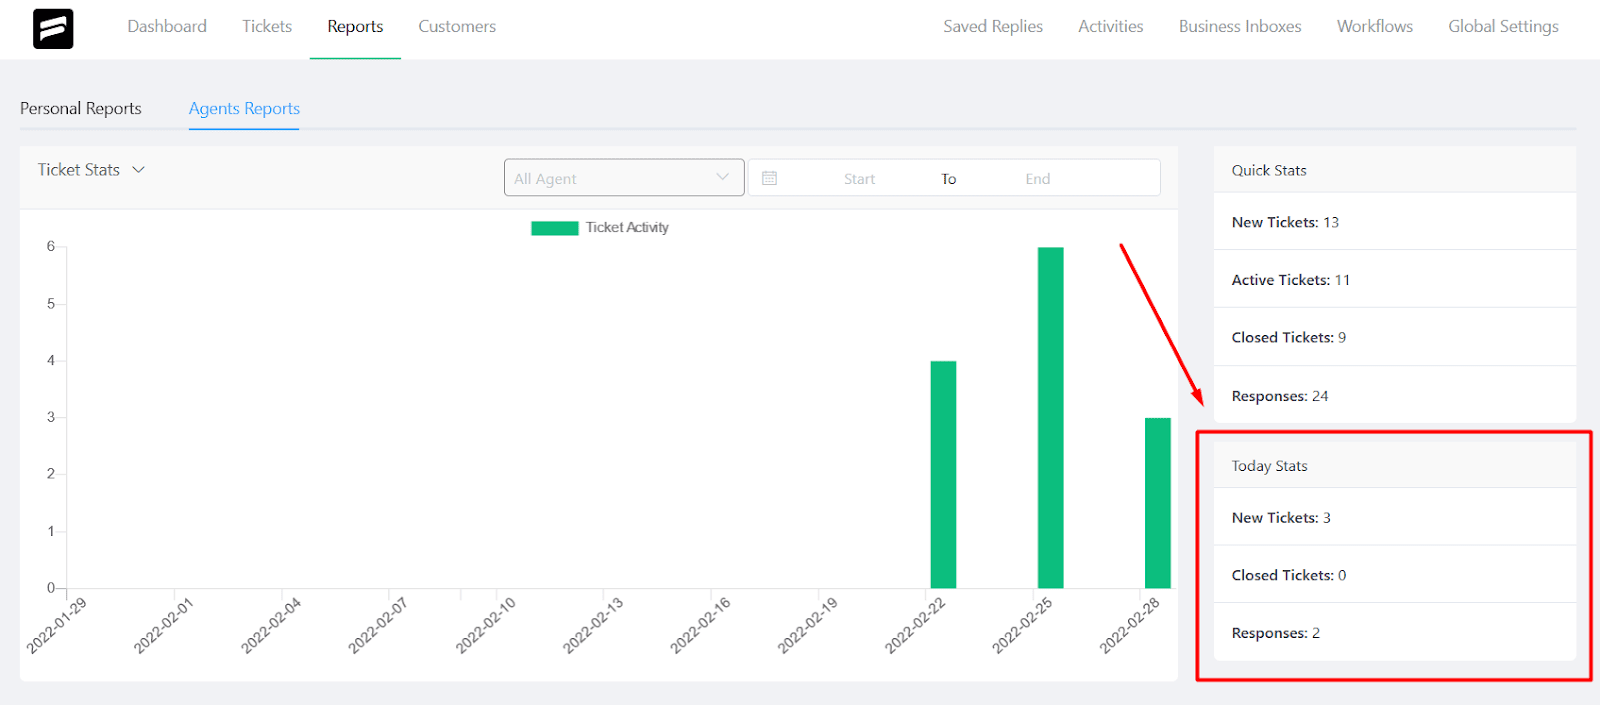This screenshot has width=1600, height=705.
Task: Open Saved Replies in top navigation
Action: click(993, 26)
